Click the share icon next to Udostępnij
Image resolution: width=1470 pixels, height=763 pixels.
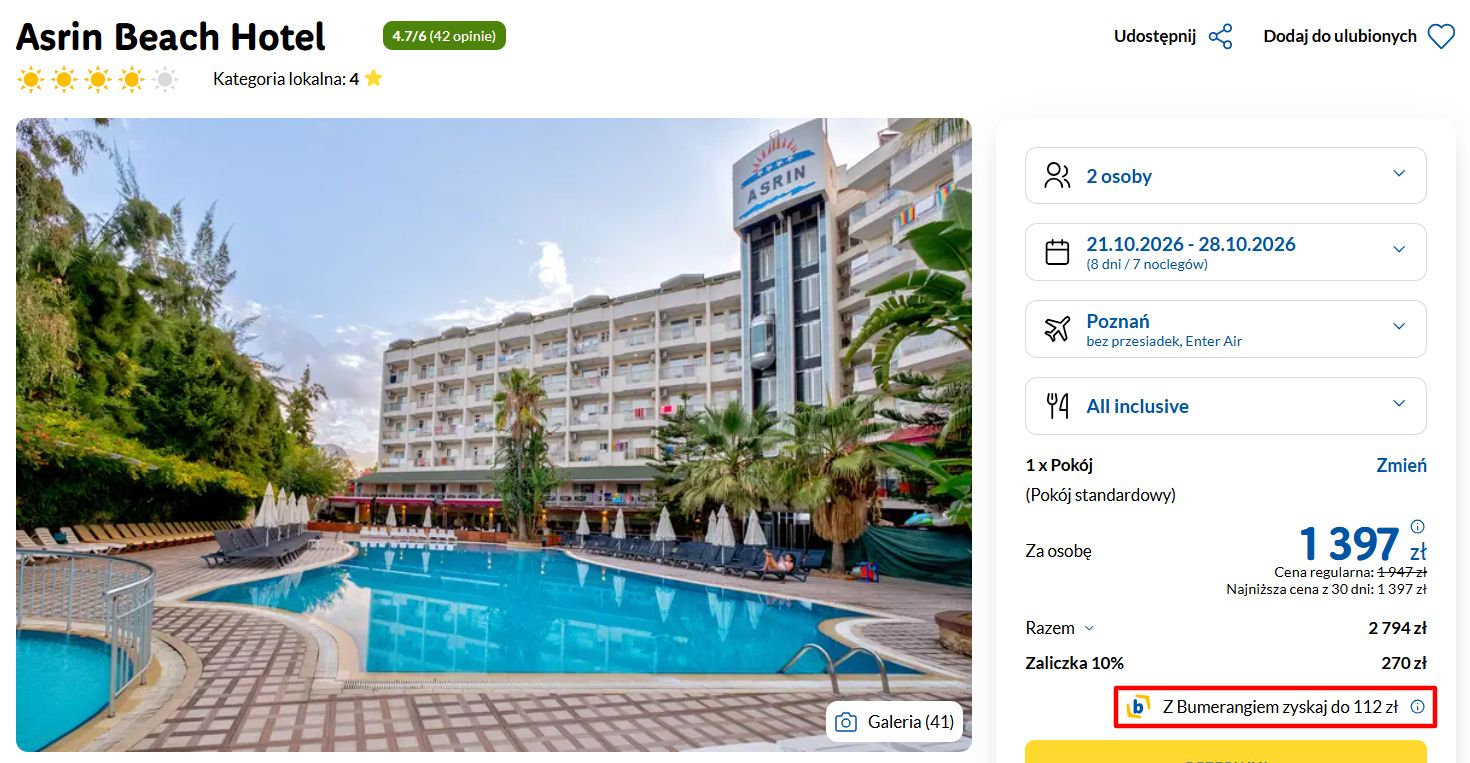(x=1220, y=37)
